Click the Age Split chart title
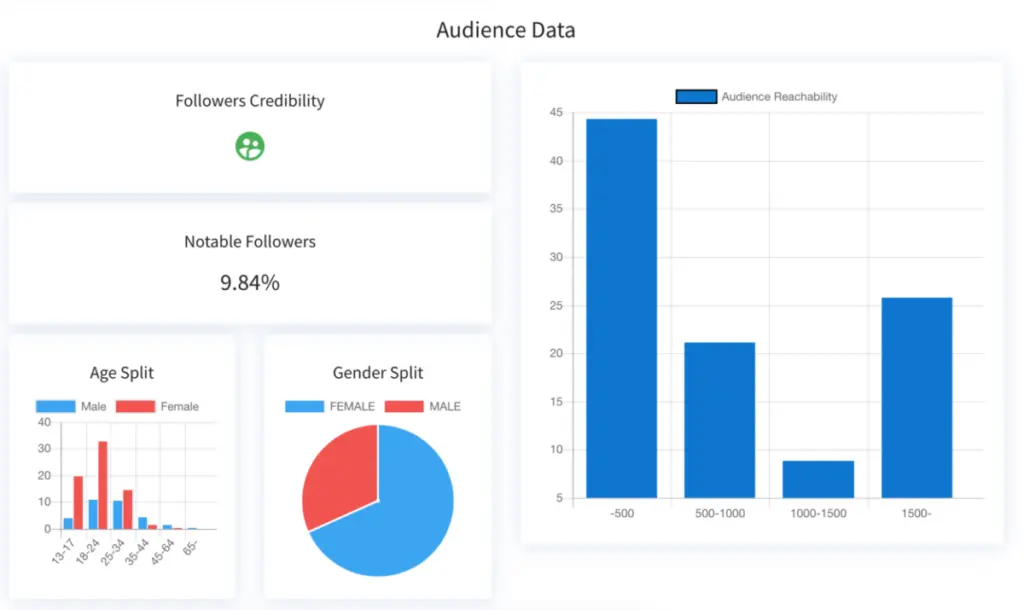 click(x=122, y=373)
